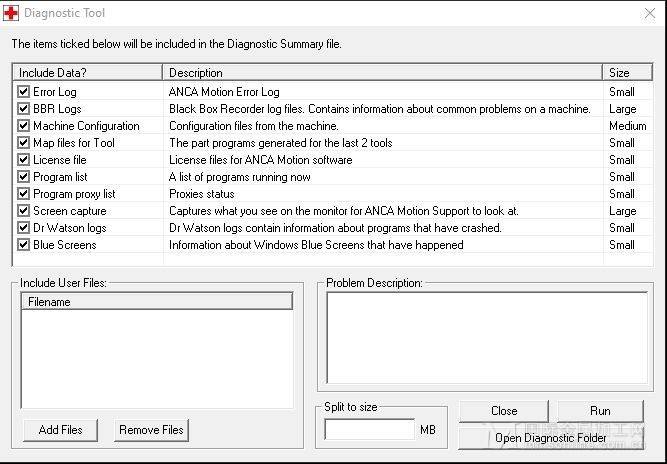
Task: Click the 'Screen capture' row label
Action: (70, 211)
